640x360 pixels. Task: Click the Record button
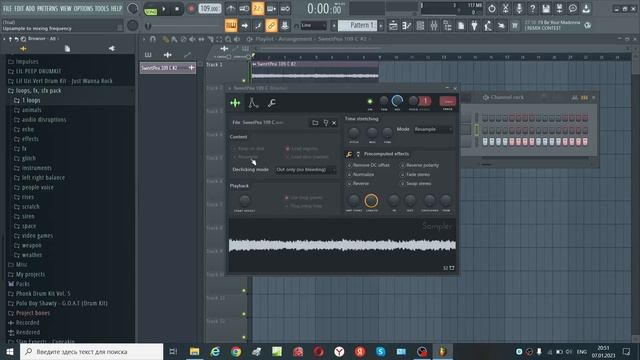(x=191, y=9)
